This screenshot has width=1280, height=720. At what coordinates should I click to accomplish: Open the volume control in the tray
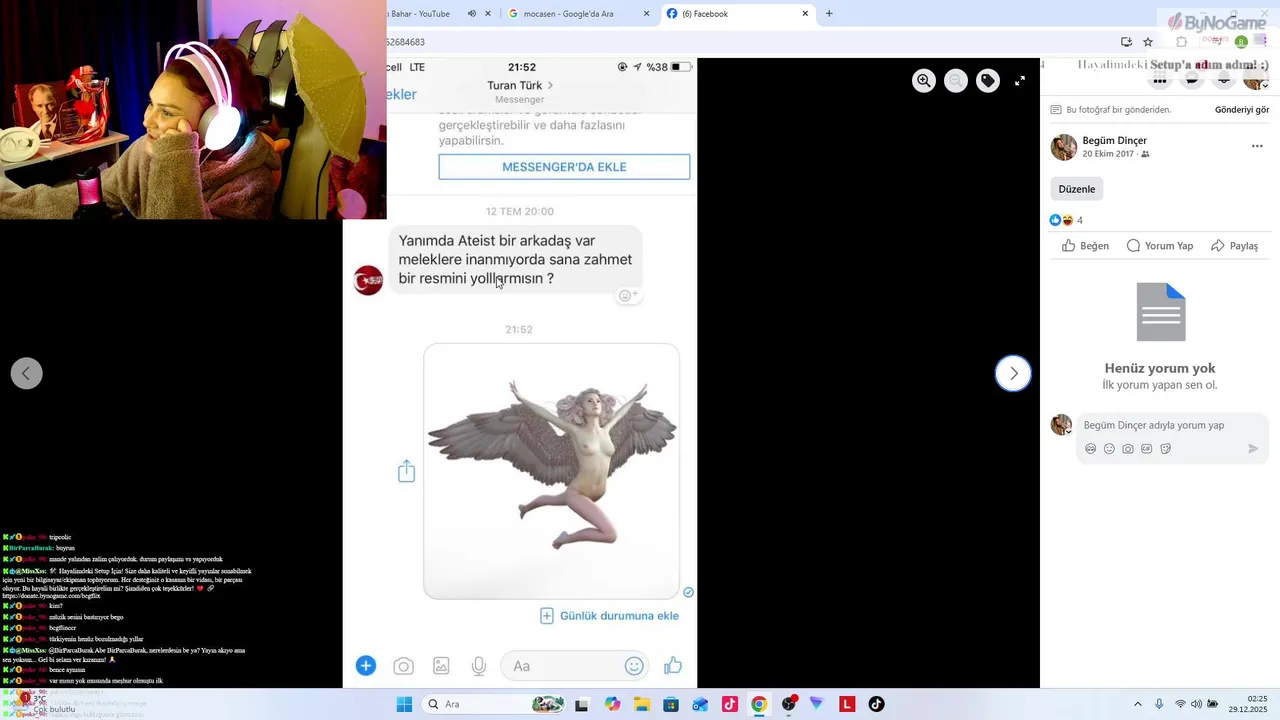coord(1197,704)
